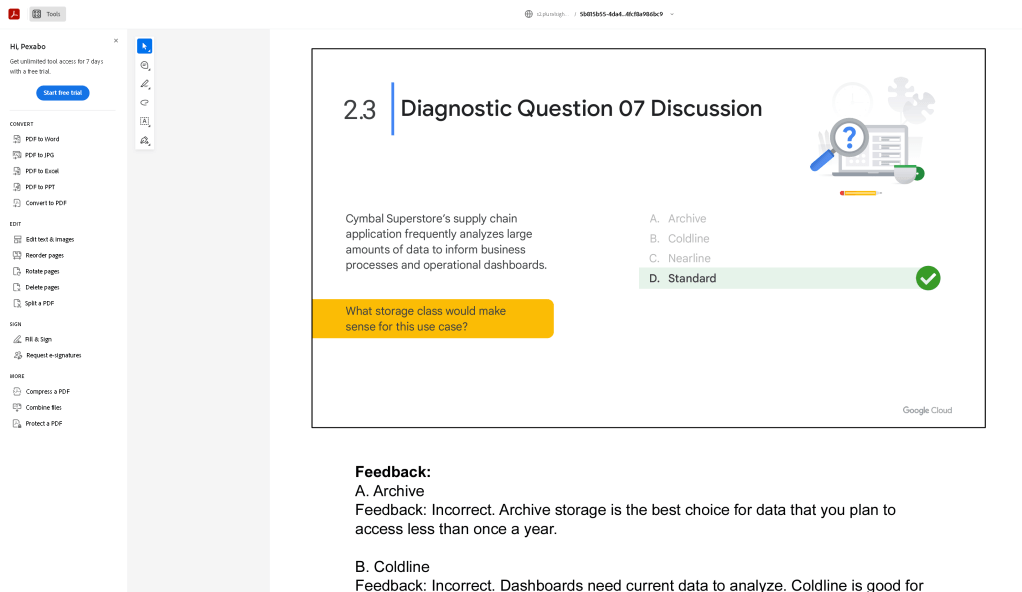Click the Fill & Sign pen icon
1022x592 pixels.
point(17,339)
